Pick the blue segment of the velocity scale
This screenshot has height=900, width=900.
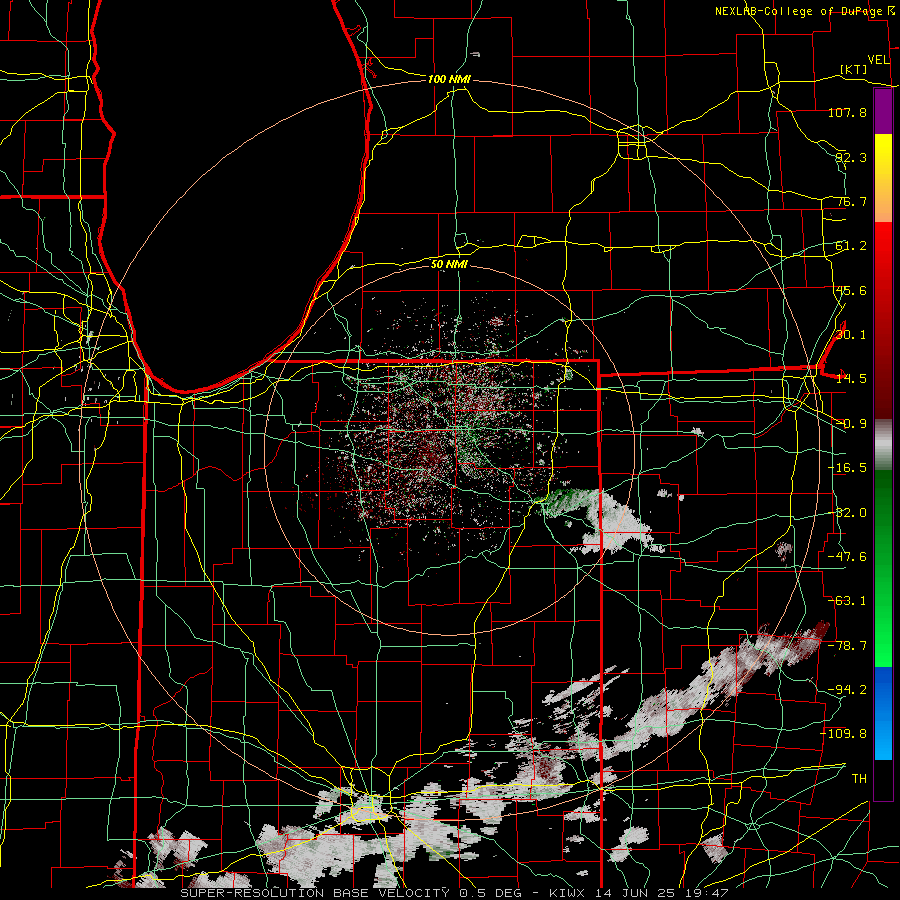883,713
